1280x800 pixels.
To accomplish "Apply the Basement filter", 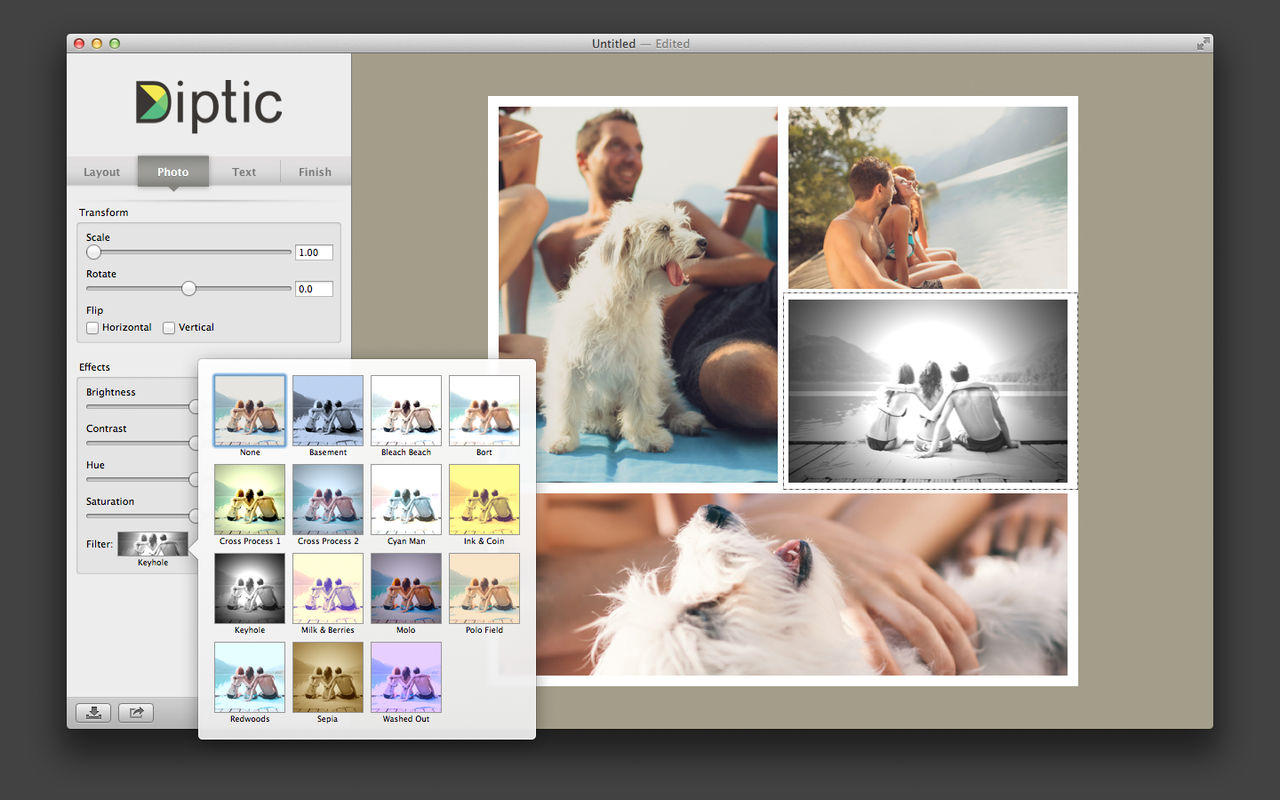I will 328,410.
